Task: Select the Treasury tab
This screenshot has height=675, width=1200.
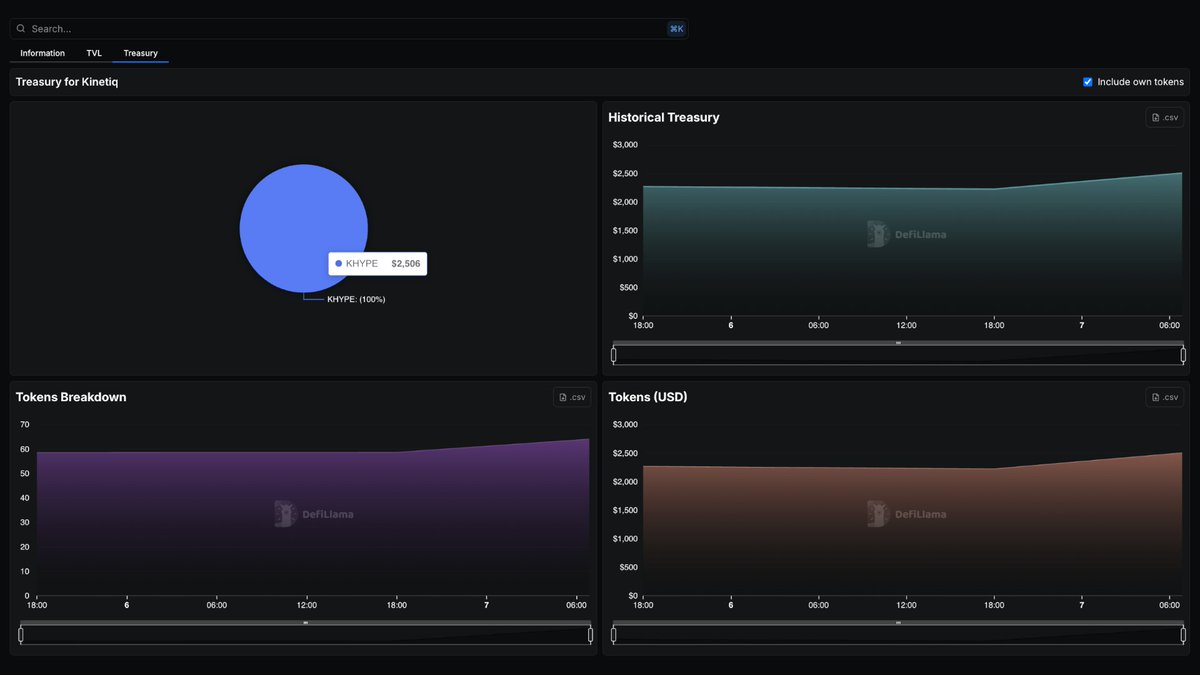Action: coord(140,53)
